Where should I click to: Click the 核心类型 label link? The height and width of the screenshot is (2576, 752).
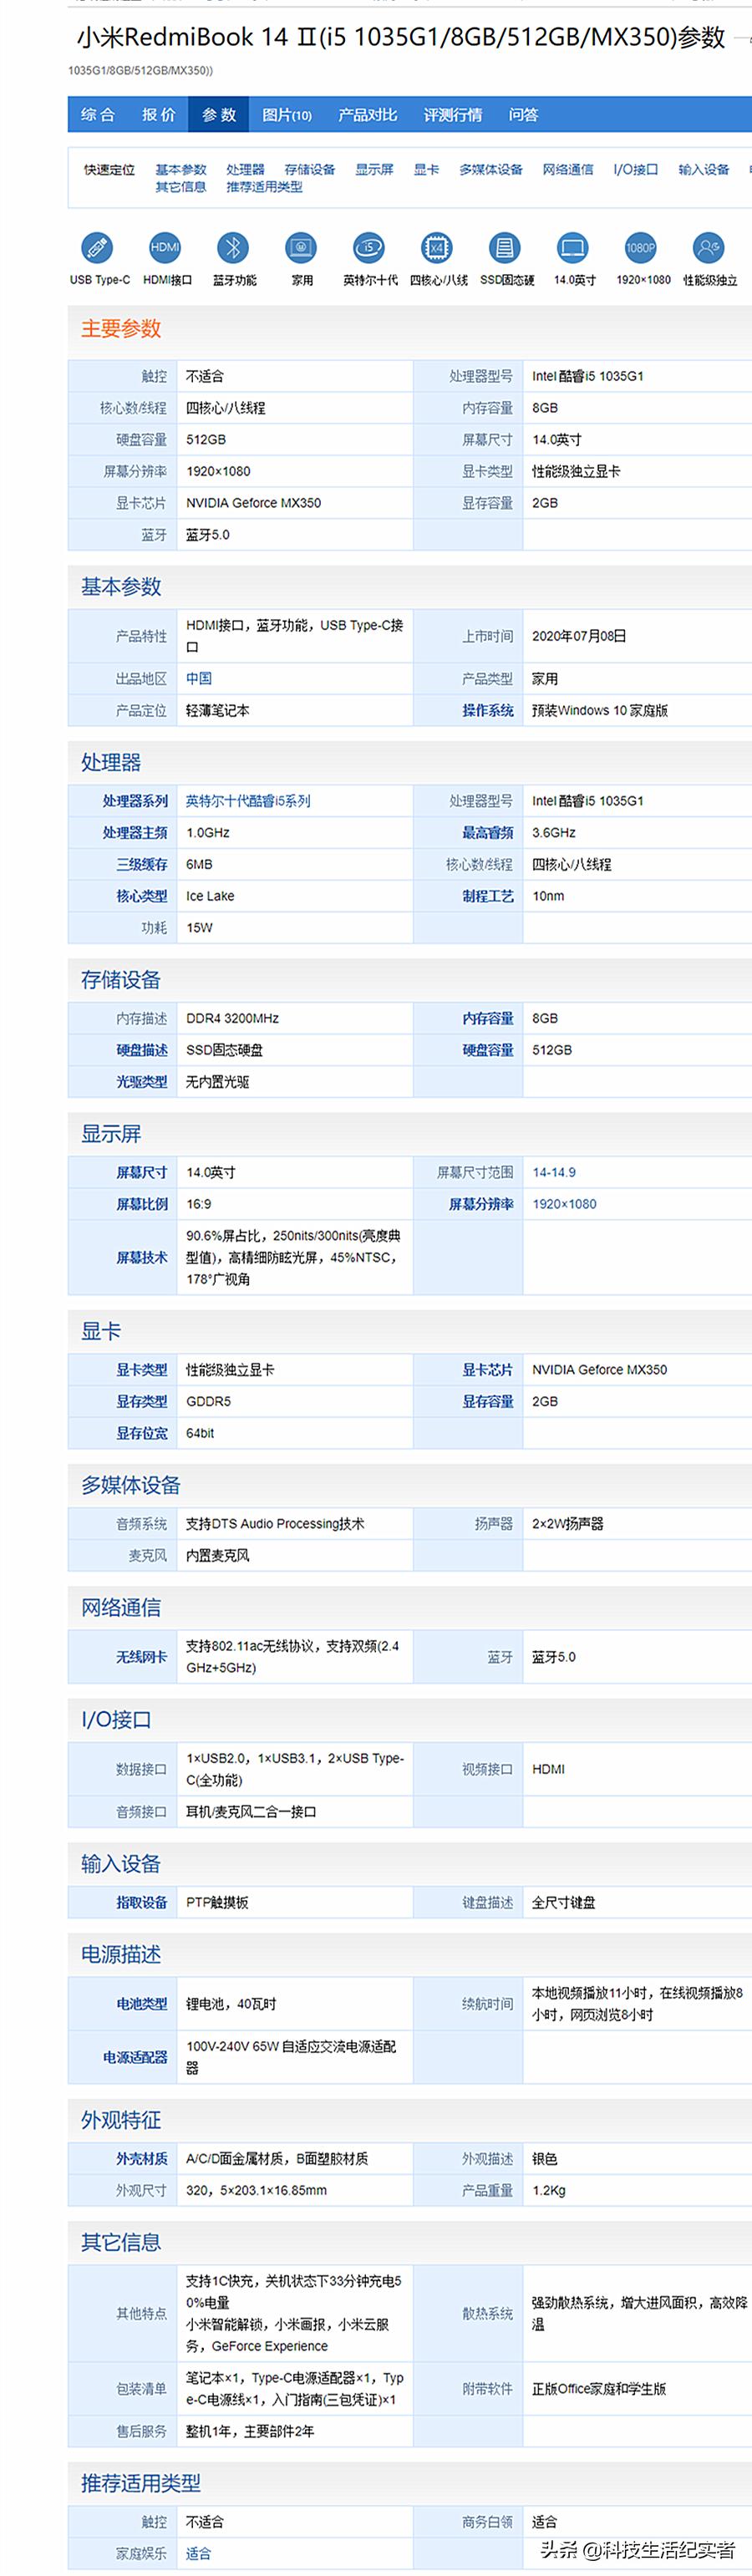click(x=141, y=896)
